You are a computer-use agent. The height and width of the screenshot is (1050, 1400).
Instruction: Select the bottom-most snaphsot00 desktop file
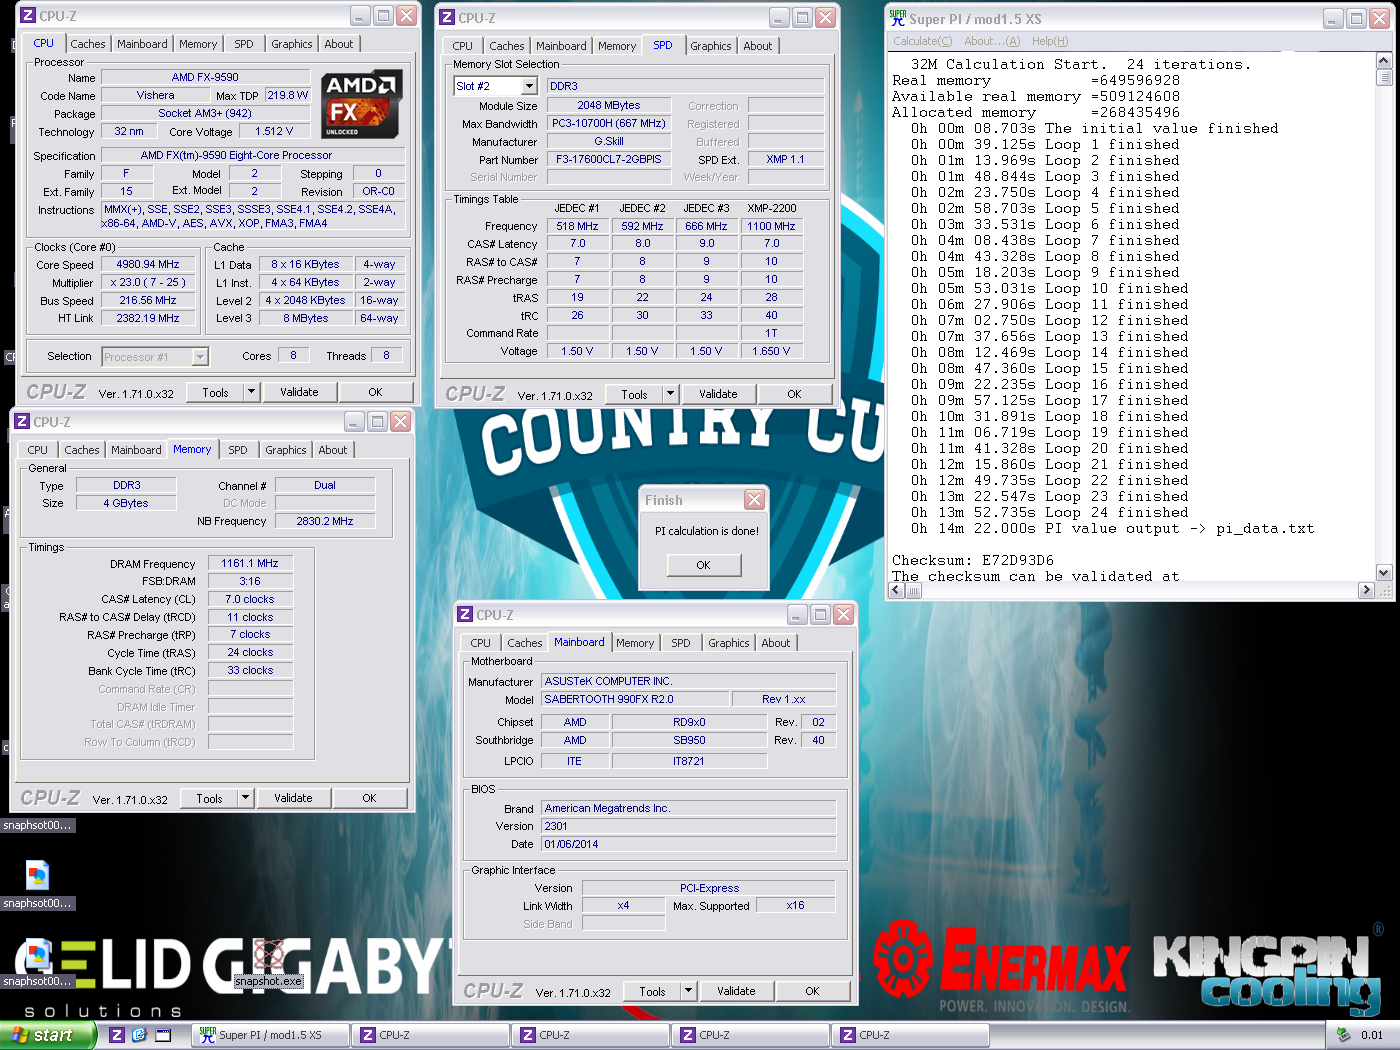(x=37, y=965)
